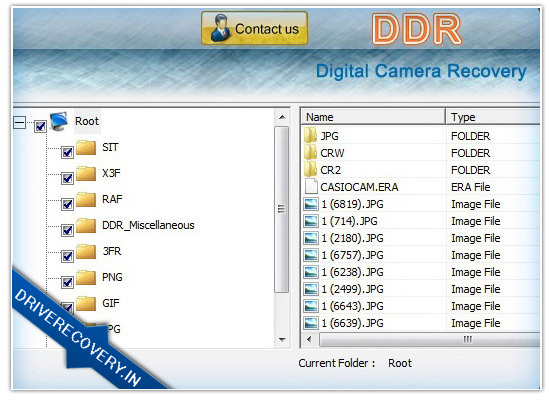Click the tree scrollbar up arrow

(282, 117)
